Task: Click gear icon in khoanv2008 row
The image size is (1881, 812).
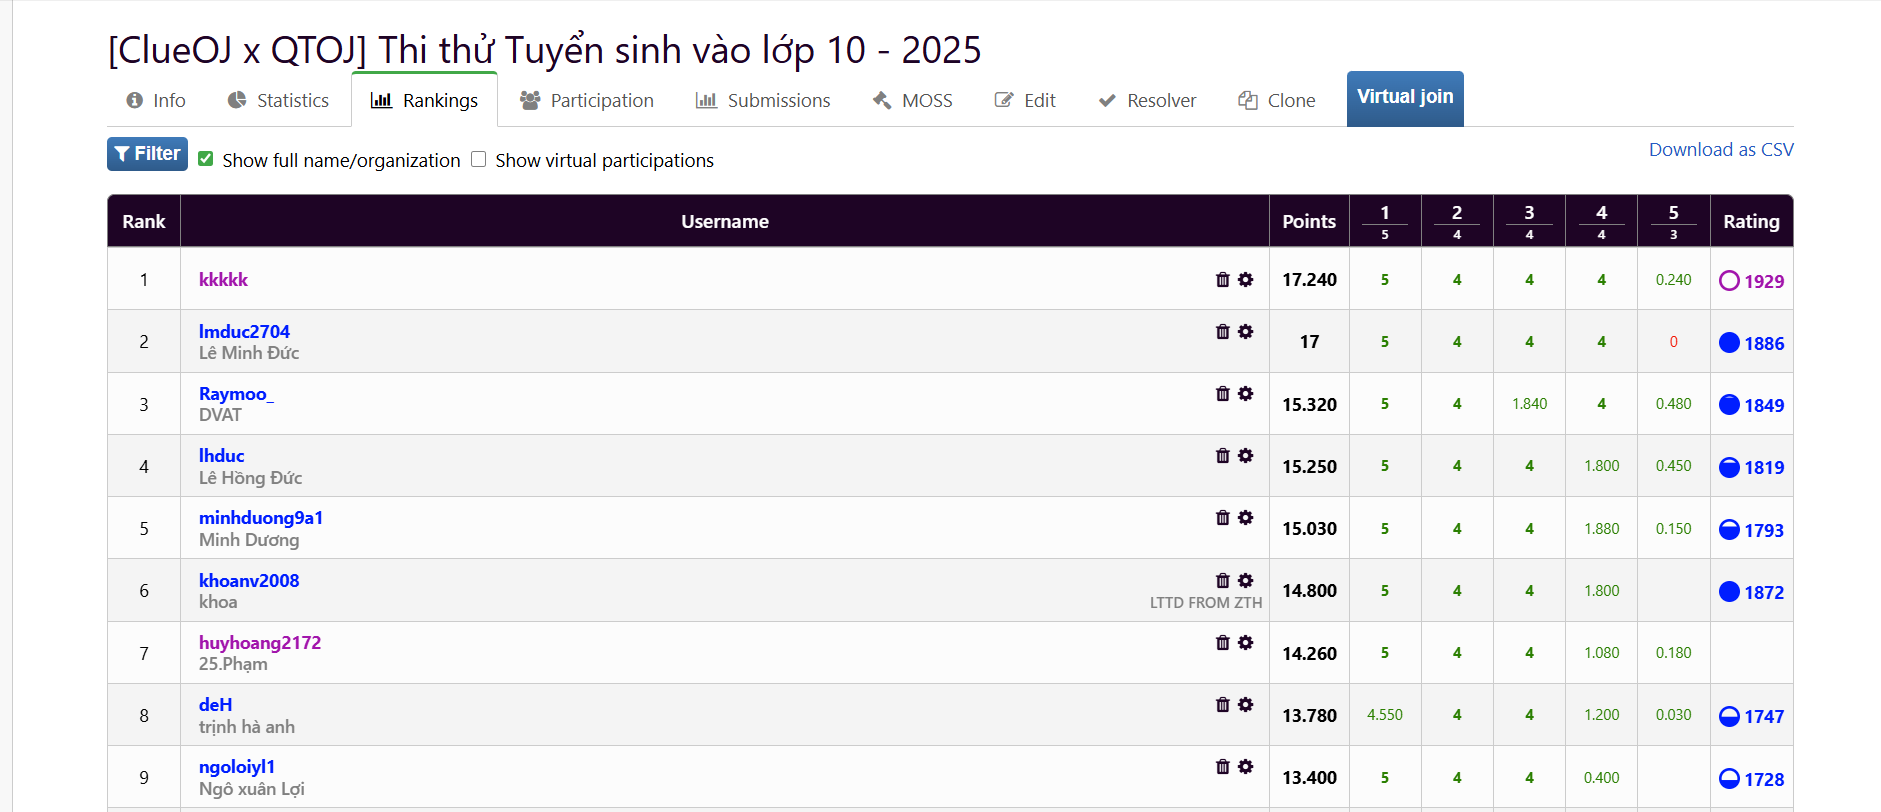Action: (x=1245, y=580)
